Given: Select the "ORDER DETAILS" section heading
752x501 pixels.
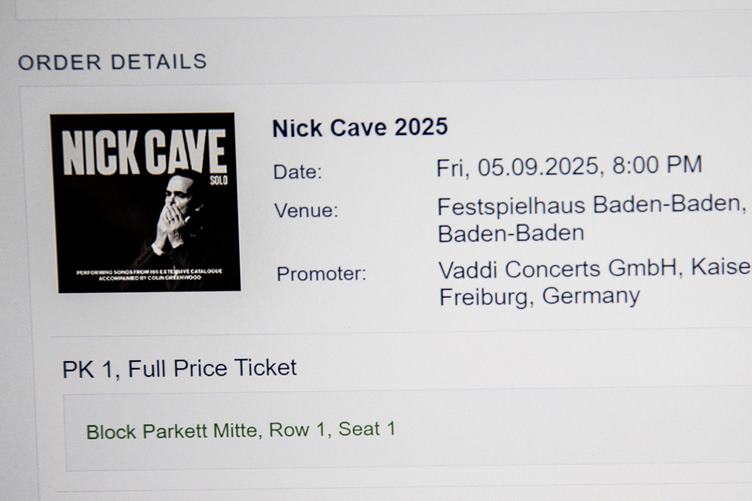Looking at the screenshot, I should pyautogui.click(x=112, y=62).
